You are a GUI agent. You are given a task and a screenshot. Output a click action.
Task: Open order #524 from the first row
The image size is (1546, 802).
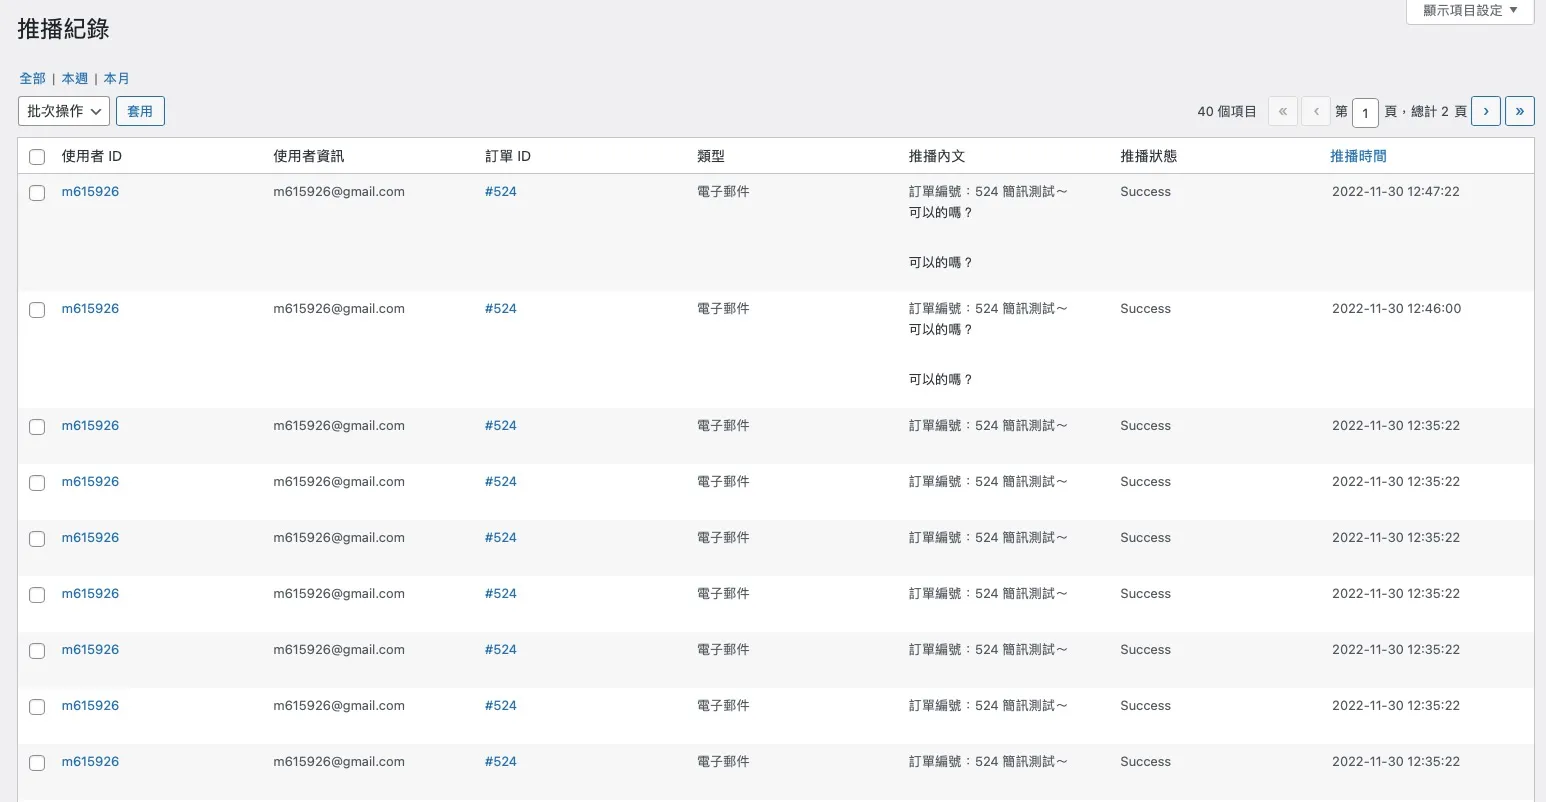pyautogui.click(x=501, y=191)
